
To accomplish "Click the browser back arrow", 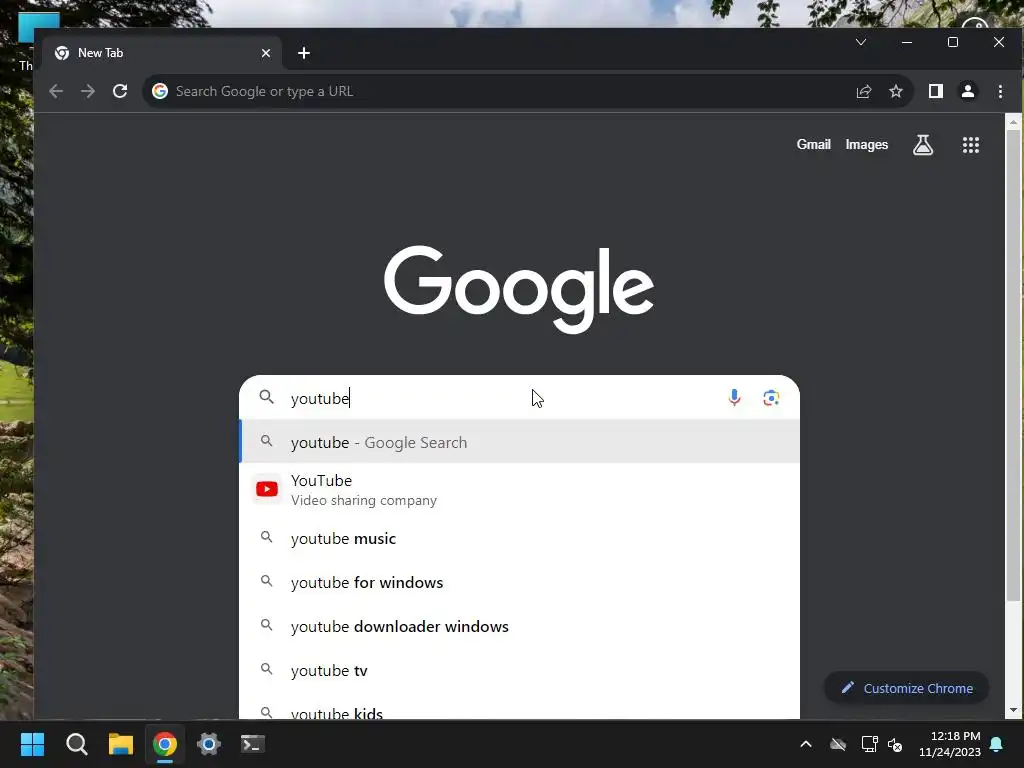I will coord(56,91).
